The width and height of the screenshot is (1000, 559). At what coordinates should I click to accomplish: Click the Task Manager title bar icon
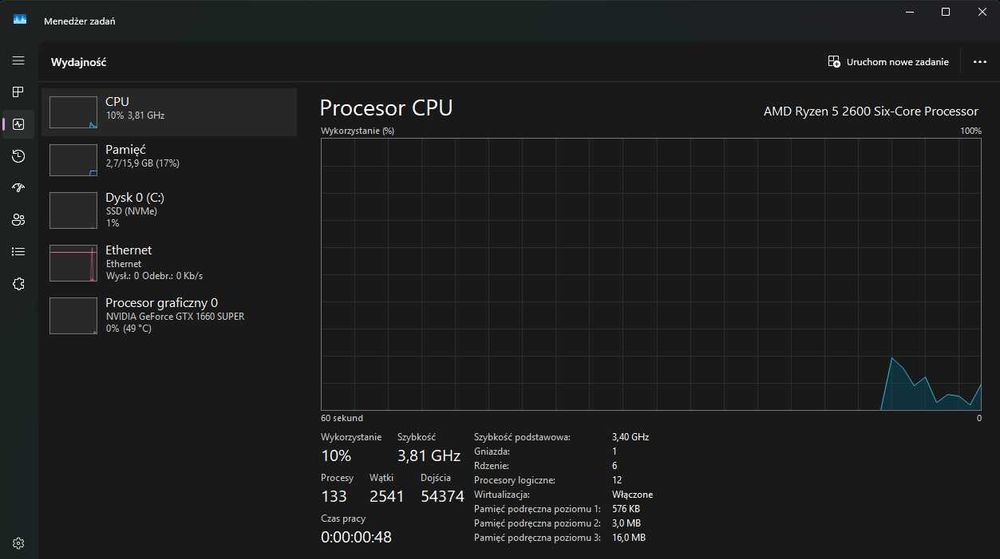coord(19,20)
